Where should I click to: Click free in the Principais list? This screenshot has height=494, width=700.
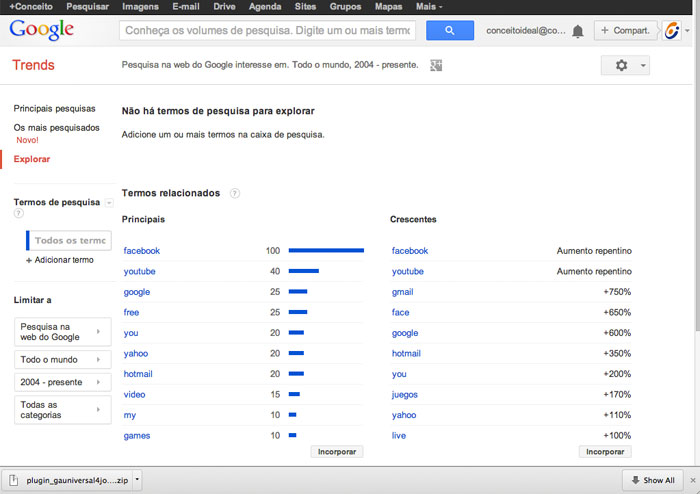131,312
